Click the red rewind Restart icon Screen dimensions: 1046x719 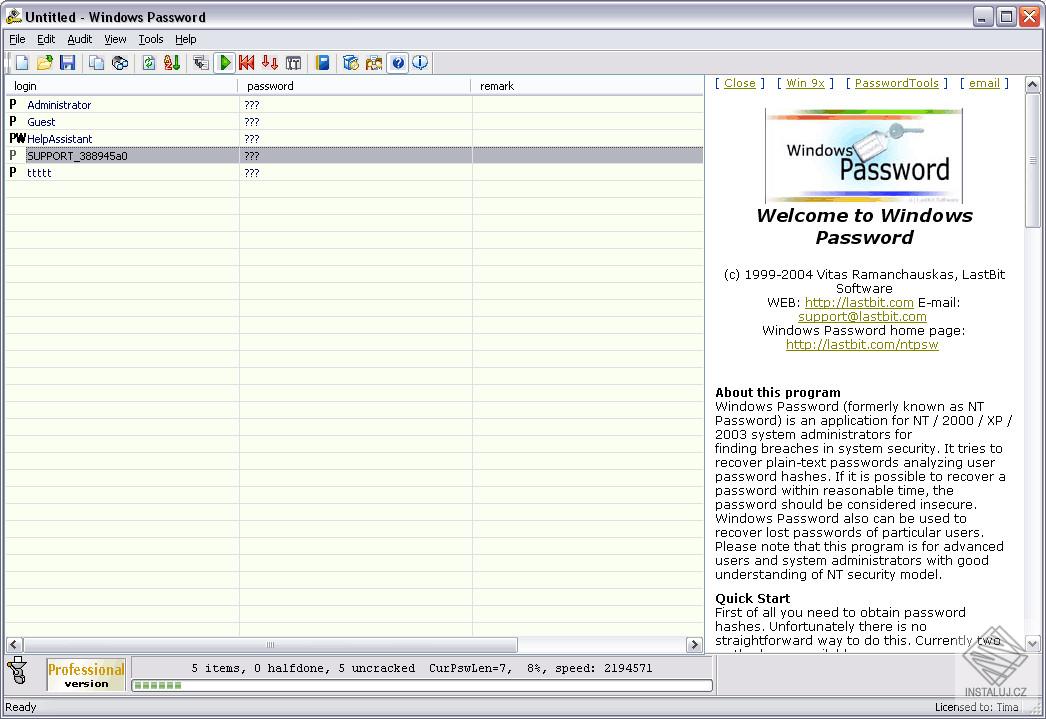(247, 63)
